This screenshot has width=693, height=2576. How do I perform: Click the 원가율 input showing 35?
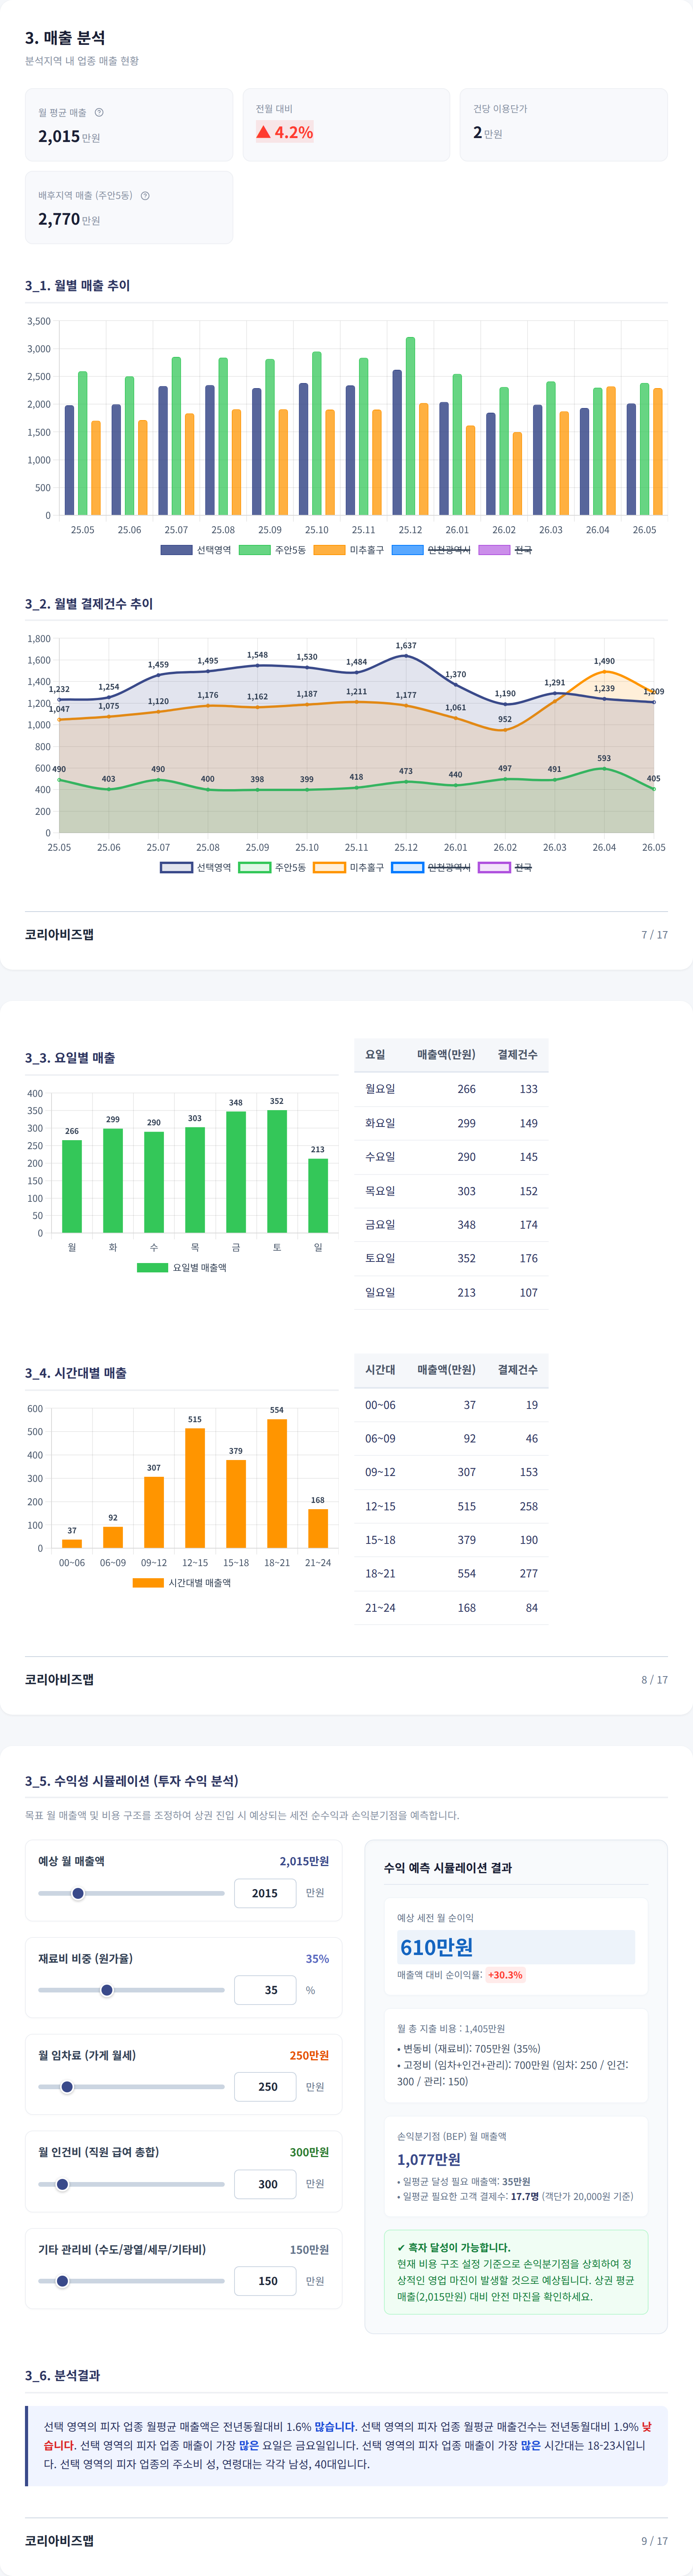pos(265,1990)
